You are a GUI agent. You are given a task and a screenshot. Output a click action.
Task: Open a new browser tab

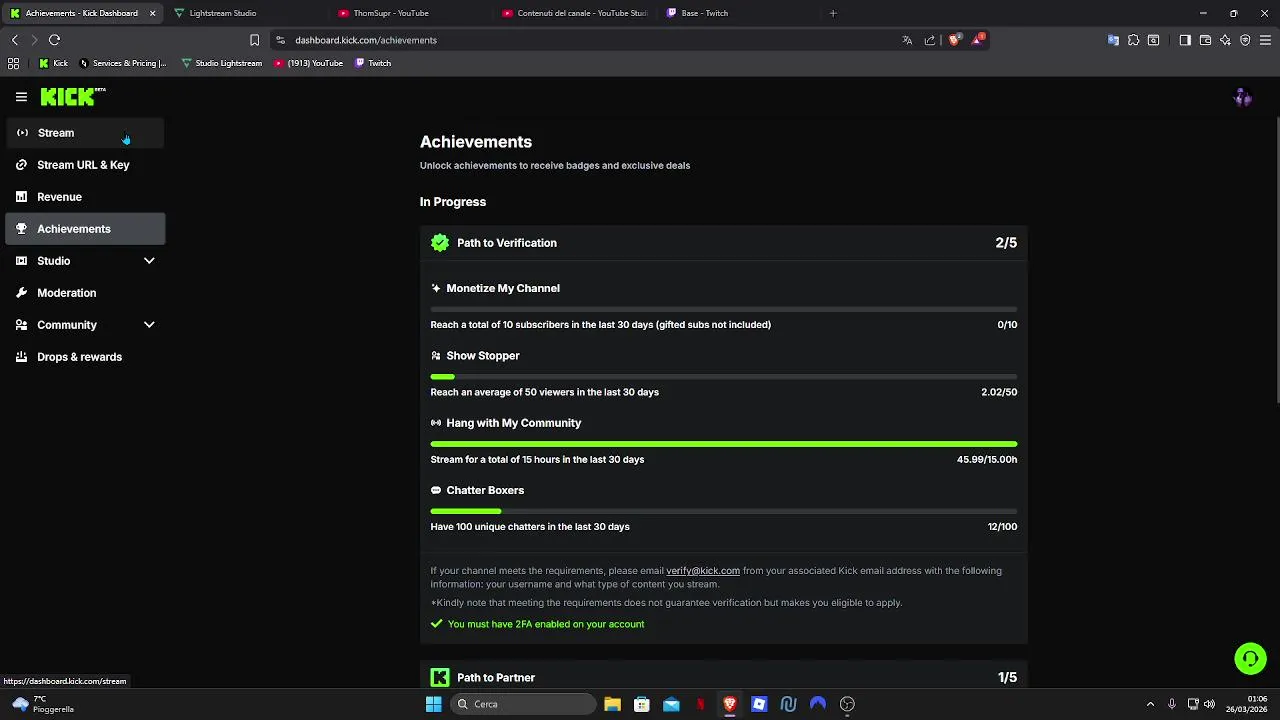832,13
